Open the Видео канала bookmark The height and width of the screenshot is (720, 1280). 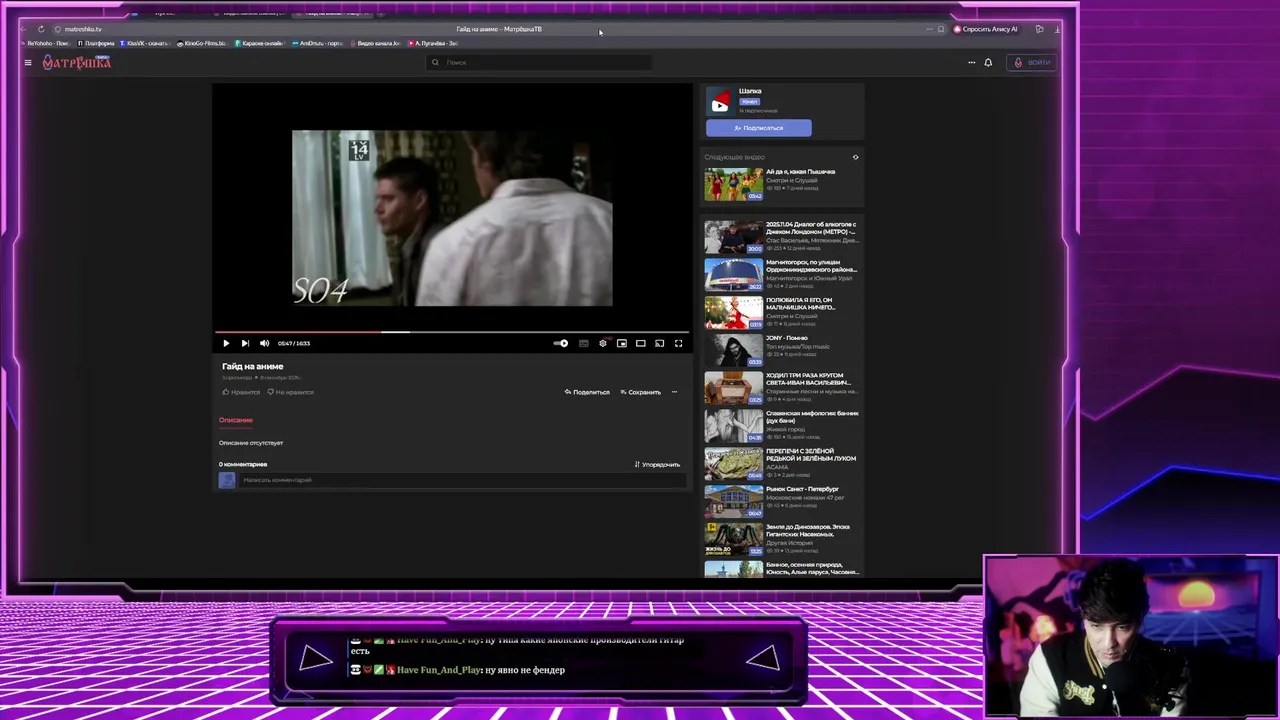tap(375, 43)
